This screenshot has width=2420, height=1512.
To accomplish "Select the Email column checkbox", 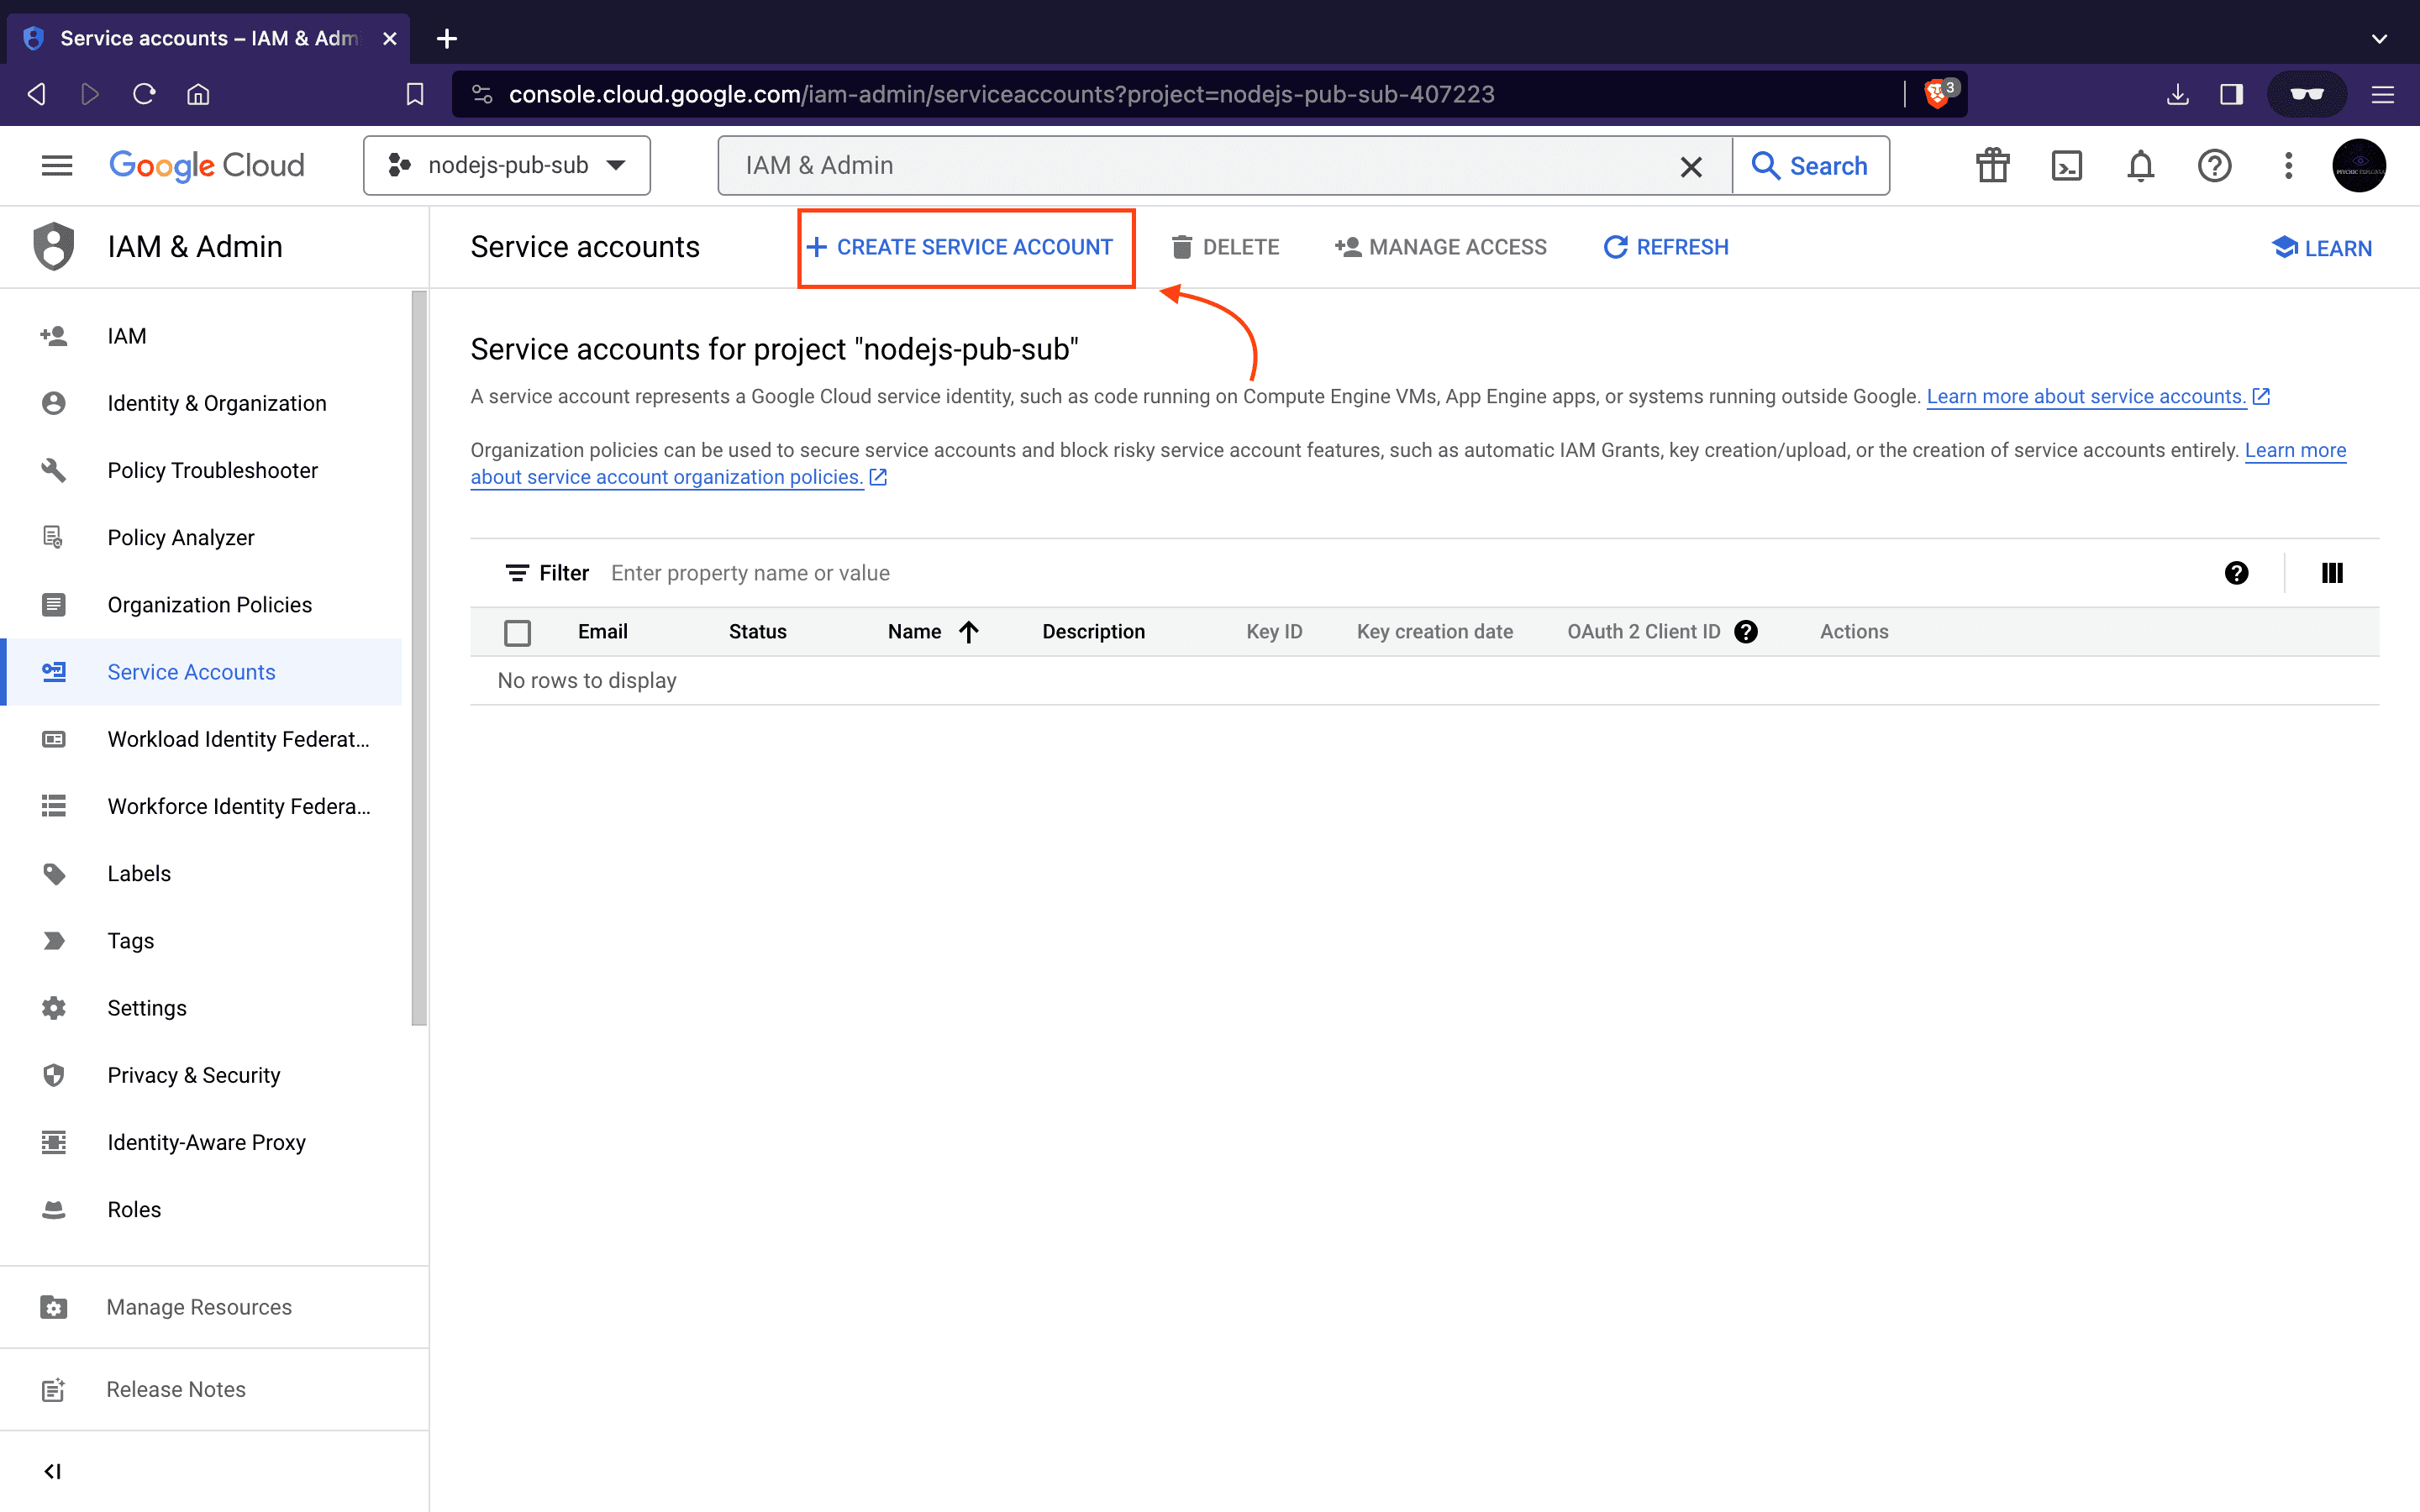I will (518, 631).
